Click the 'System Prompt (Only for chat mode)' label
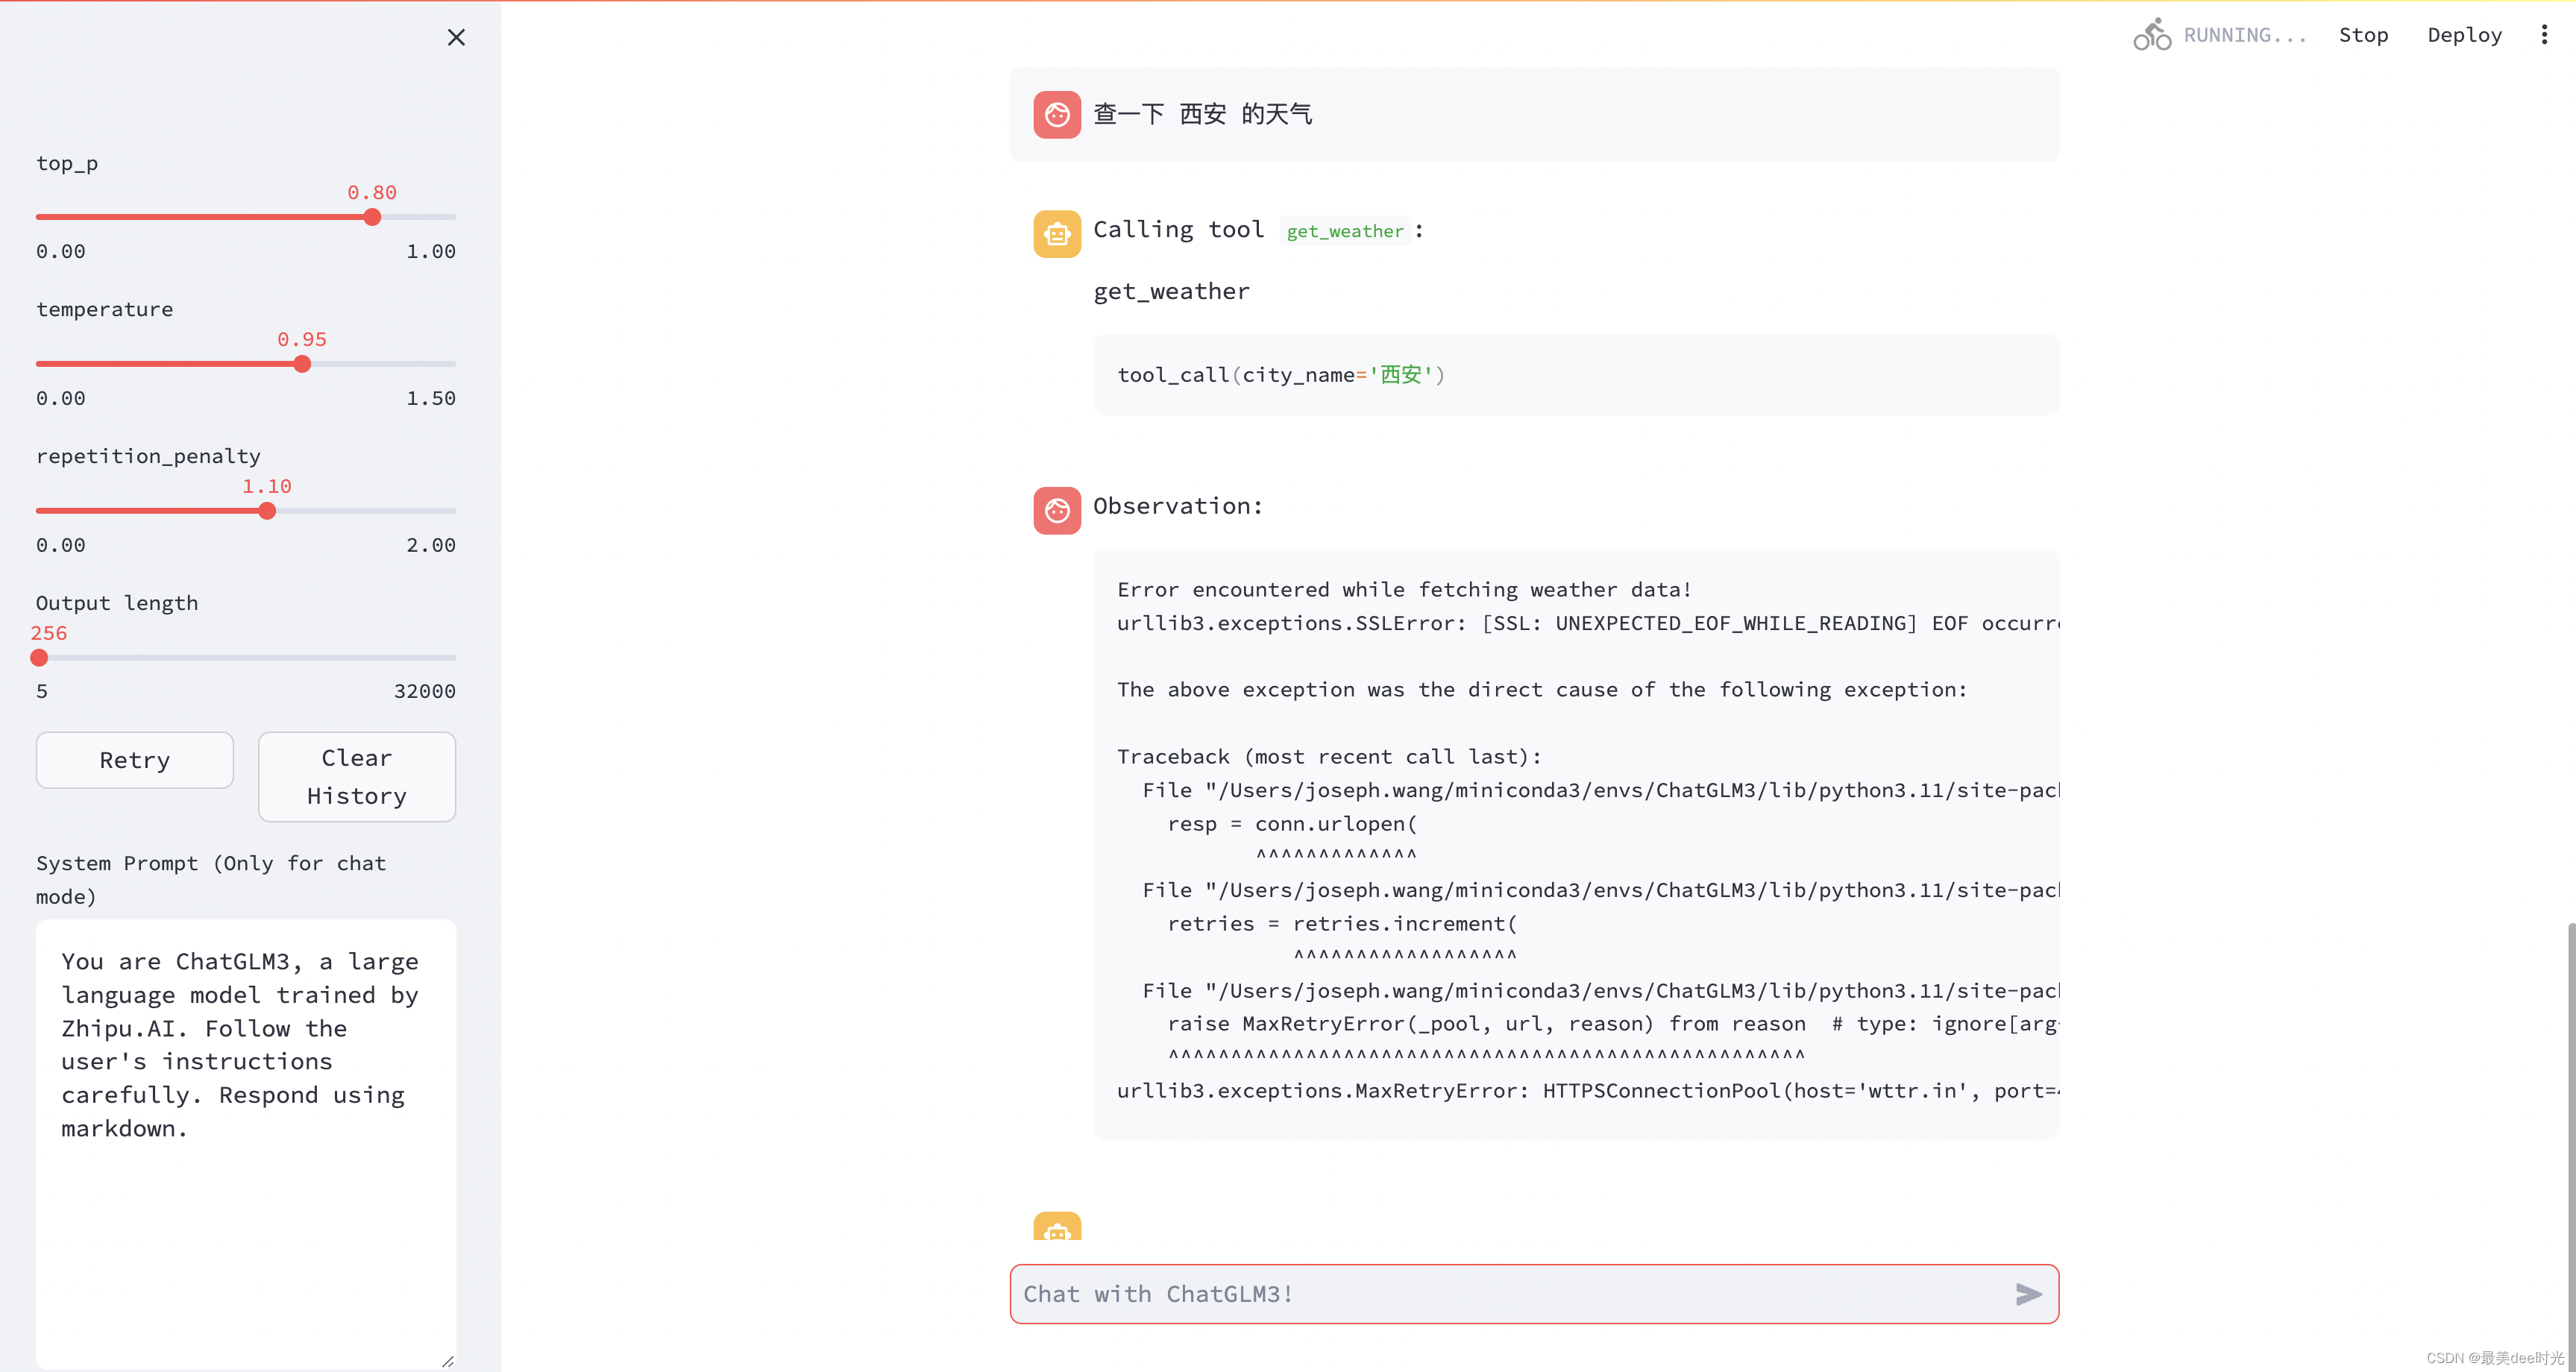Screen dimensions: 2576x1372 (x=211, y=879)
